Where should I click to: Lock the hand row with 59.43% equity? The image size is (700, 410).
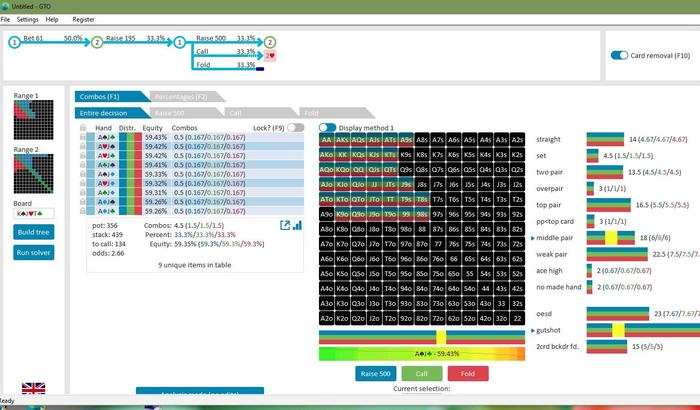pyautogui.click(x=83, y=137)
